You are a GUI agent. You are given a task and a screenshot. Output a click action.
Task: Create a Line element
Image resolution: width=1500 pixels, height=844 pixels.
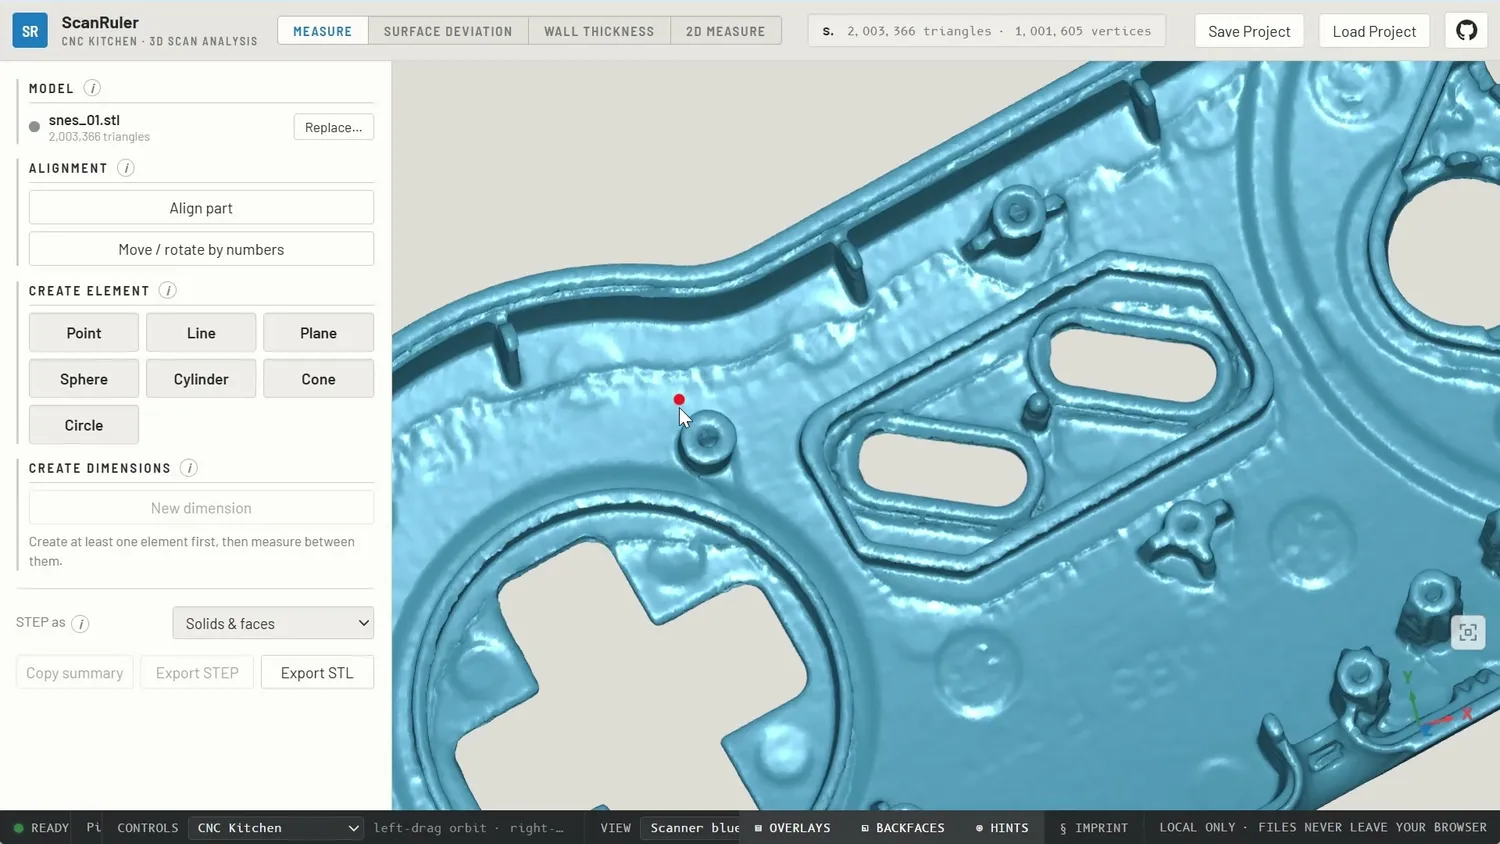coord(201,333)
